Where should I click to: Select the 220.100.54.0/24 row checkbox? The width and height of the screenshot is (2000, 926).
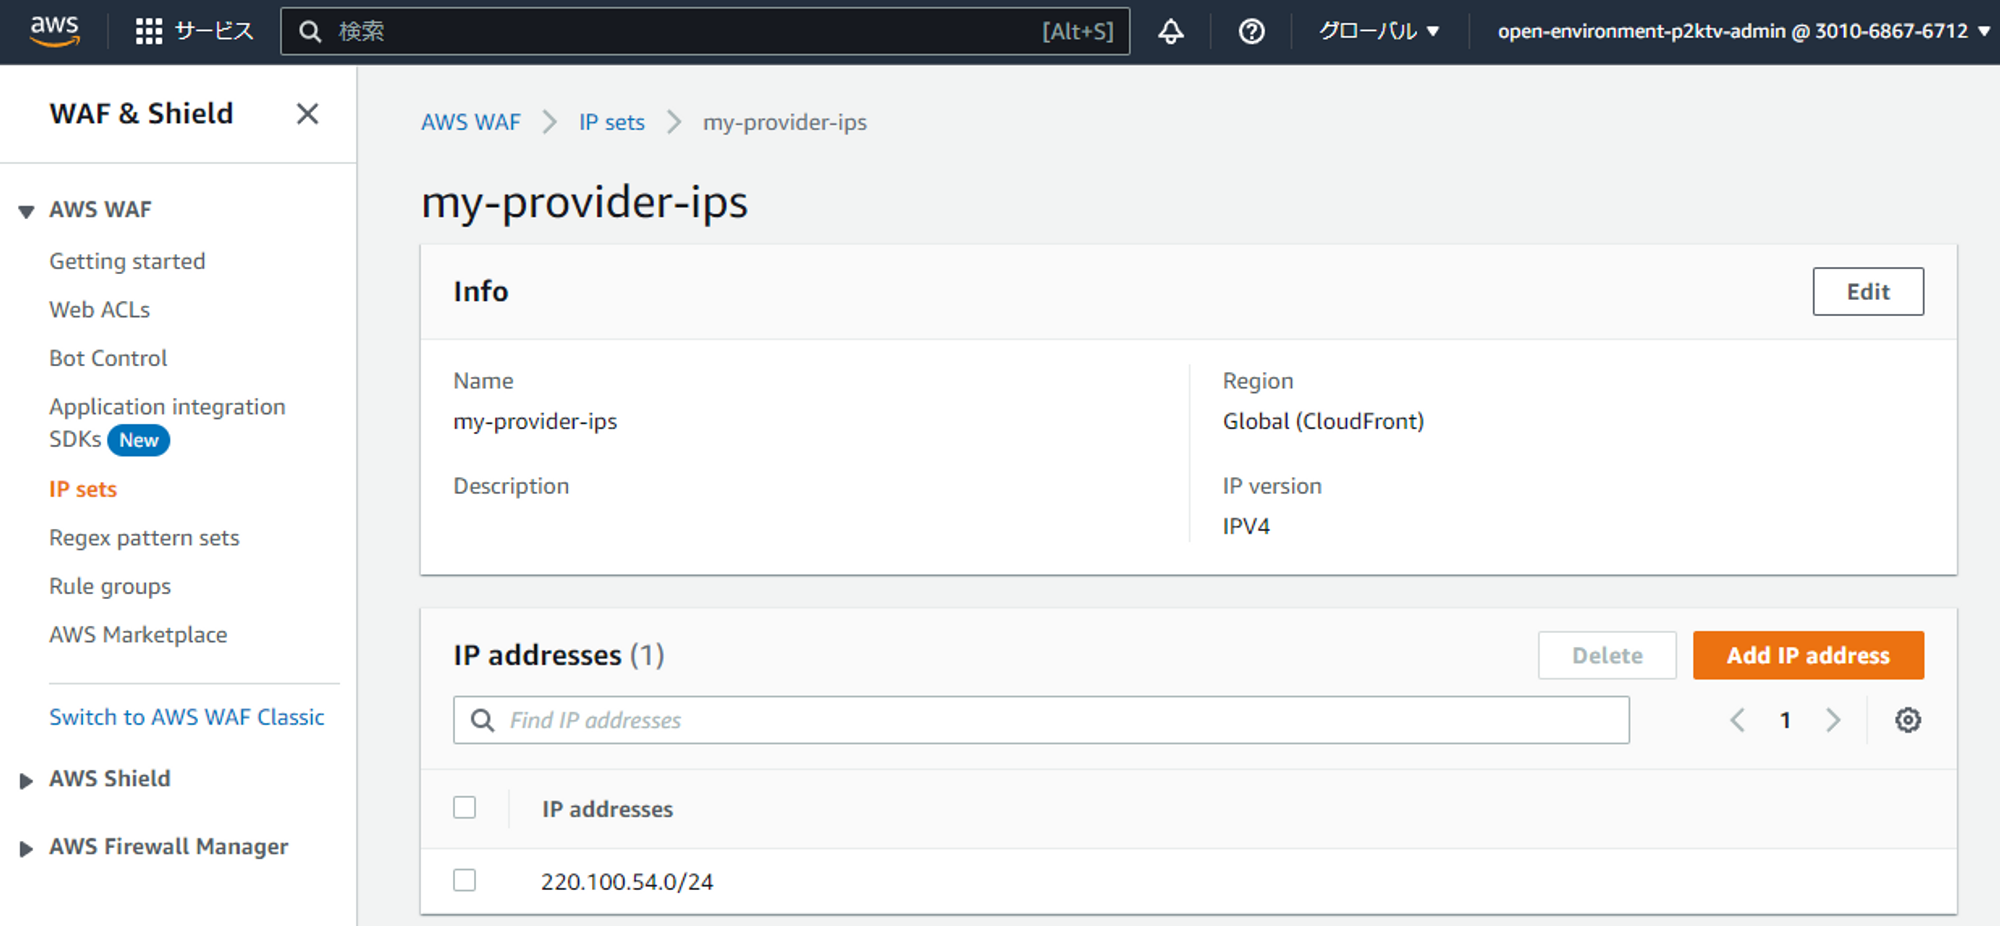464,880
